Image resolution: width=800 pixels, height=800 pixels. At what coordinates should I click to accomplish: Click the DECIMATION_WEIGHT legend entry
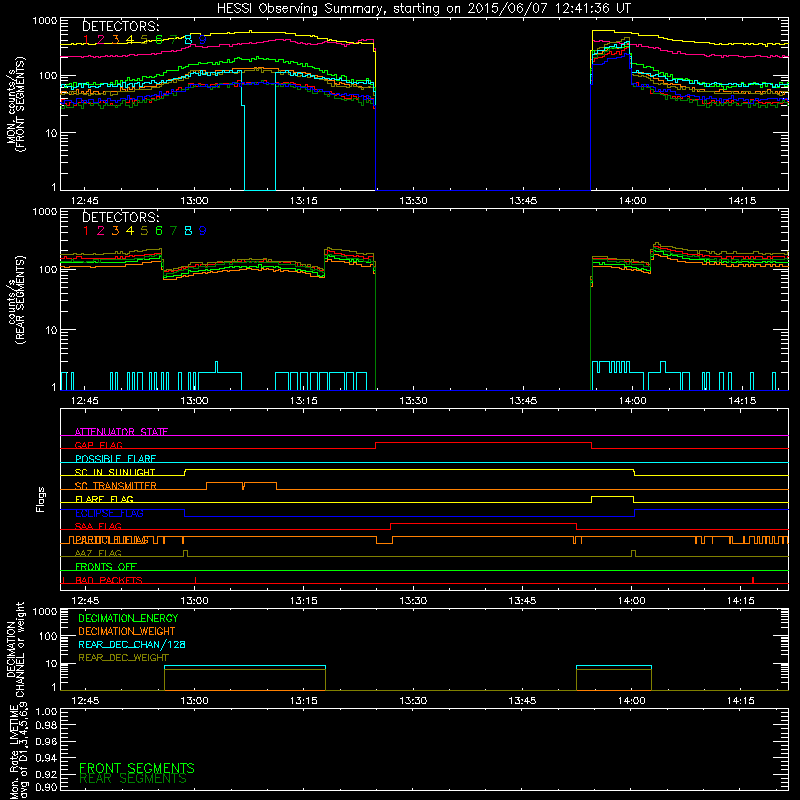click(x=127, y=632)
